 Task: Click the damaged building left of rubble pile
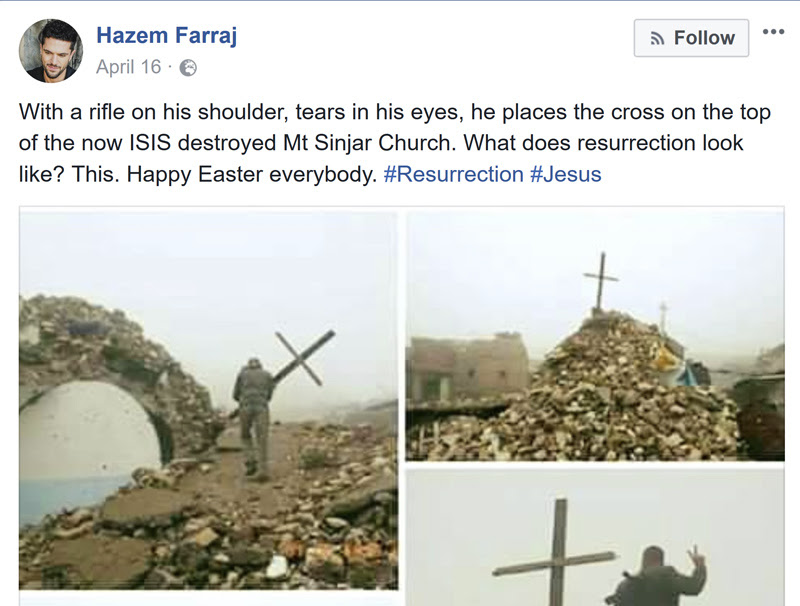pos(469,367)
